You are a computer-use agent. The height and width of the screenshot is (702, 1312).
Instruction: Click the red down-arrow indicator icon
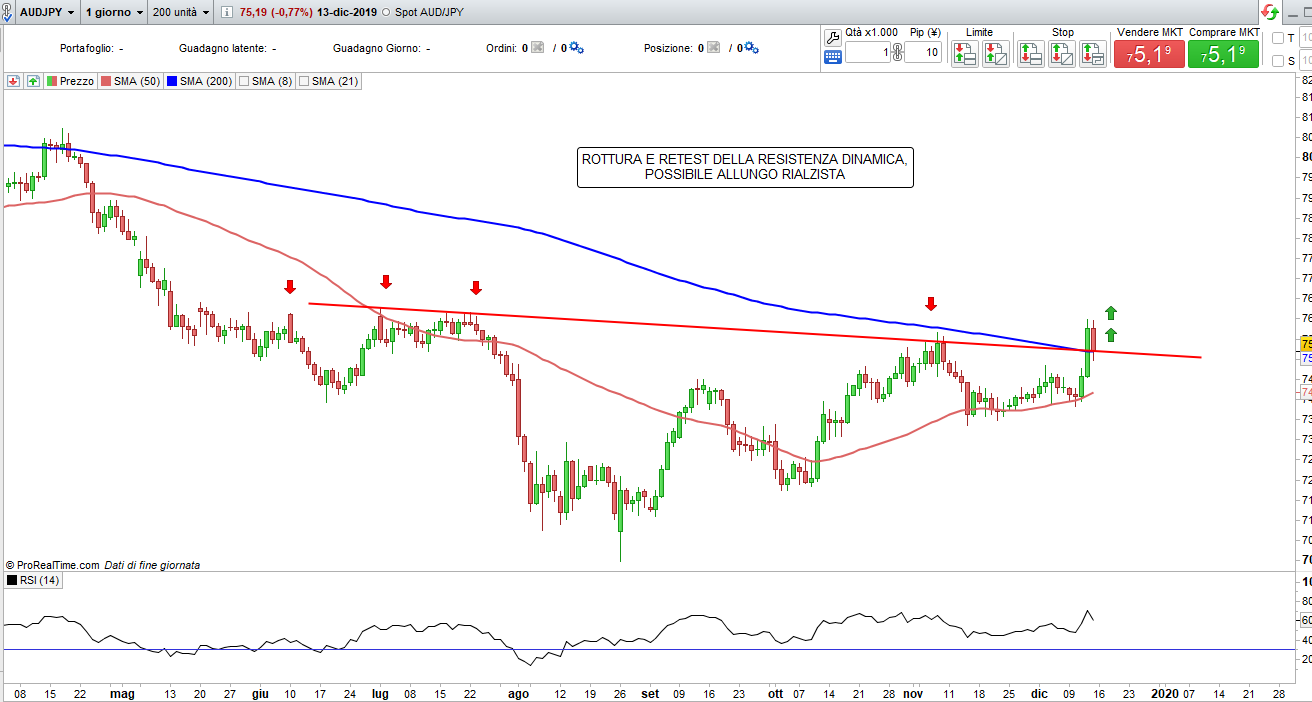14,81
